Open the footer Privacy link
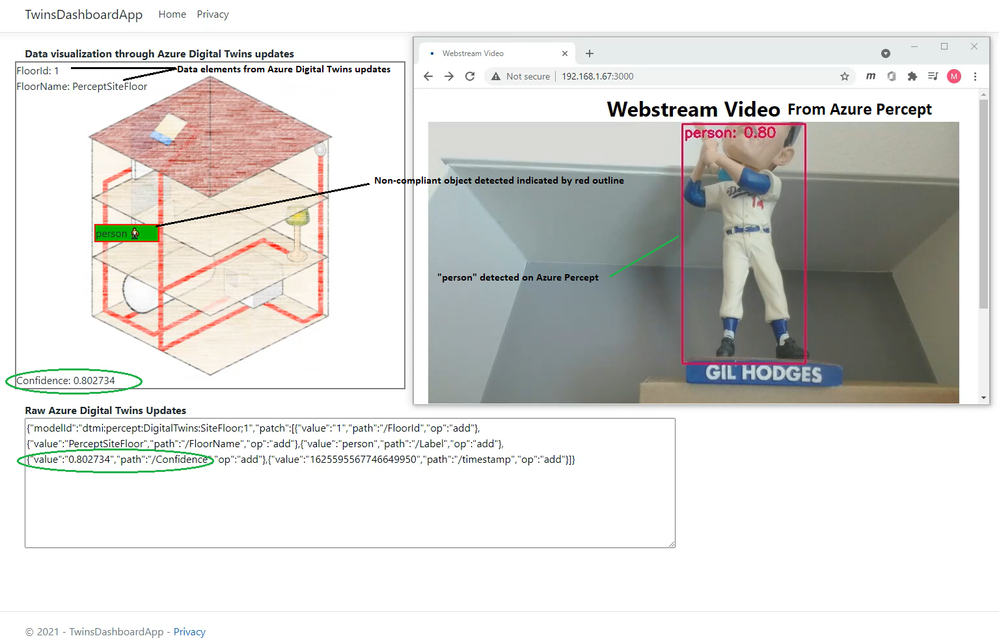The width and height of the screenshot is (999, 638). point(189,632)
